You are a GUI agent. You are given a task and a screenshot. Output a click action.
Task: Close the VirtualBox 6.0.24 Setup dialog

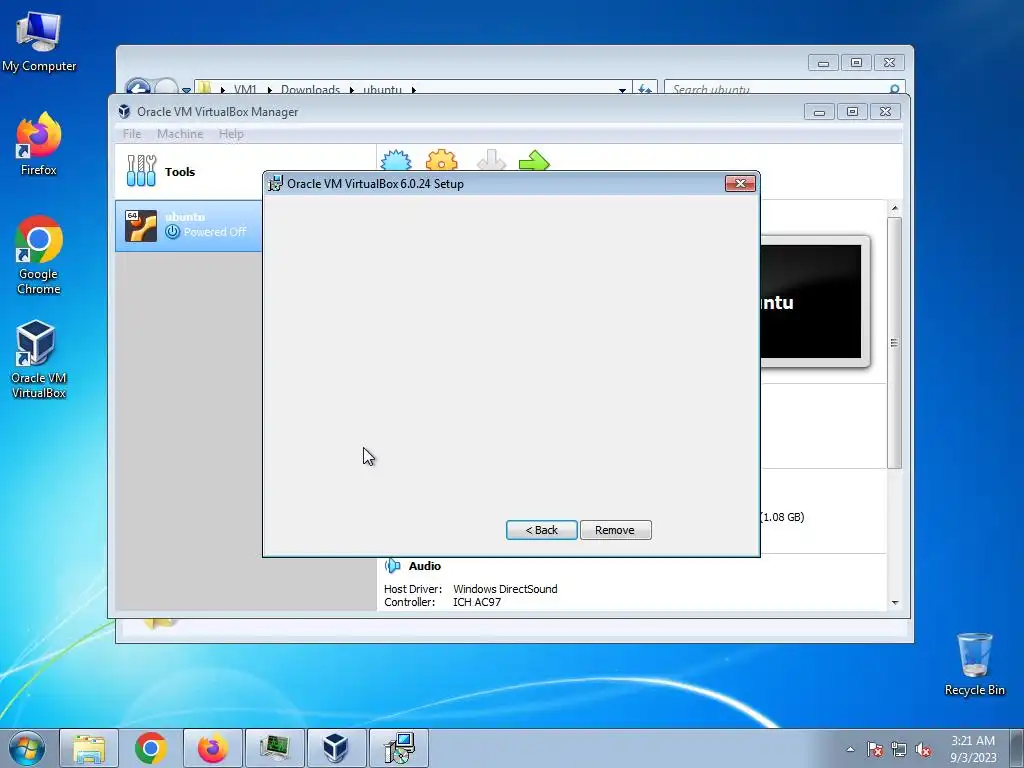tap(740, 184)
